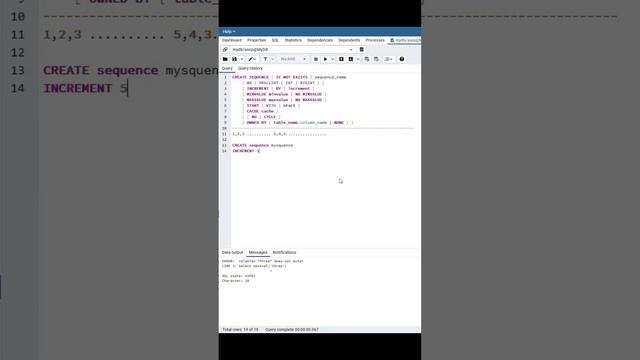Viewport: 640px width, 360px height.
Task: Click the Filter rows icon
Action: 265,59
